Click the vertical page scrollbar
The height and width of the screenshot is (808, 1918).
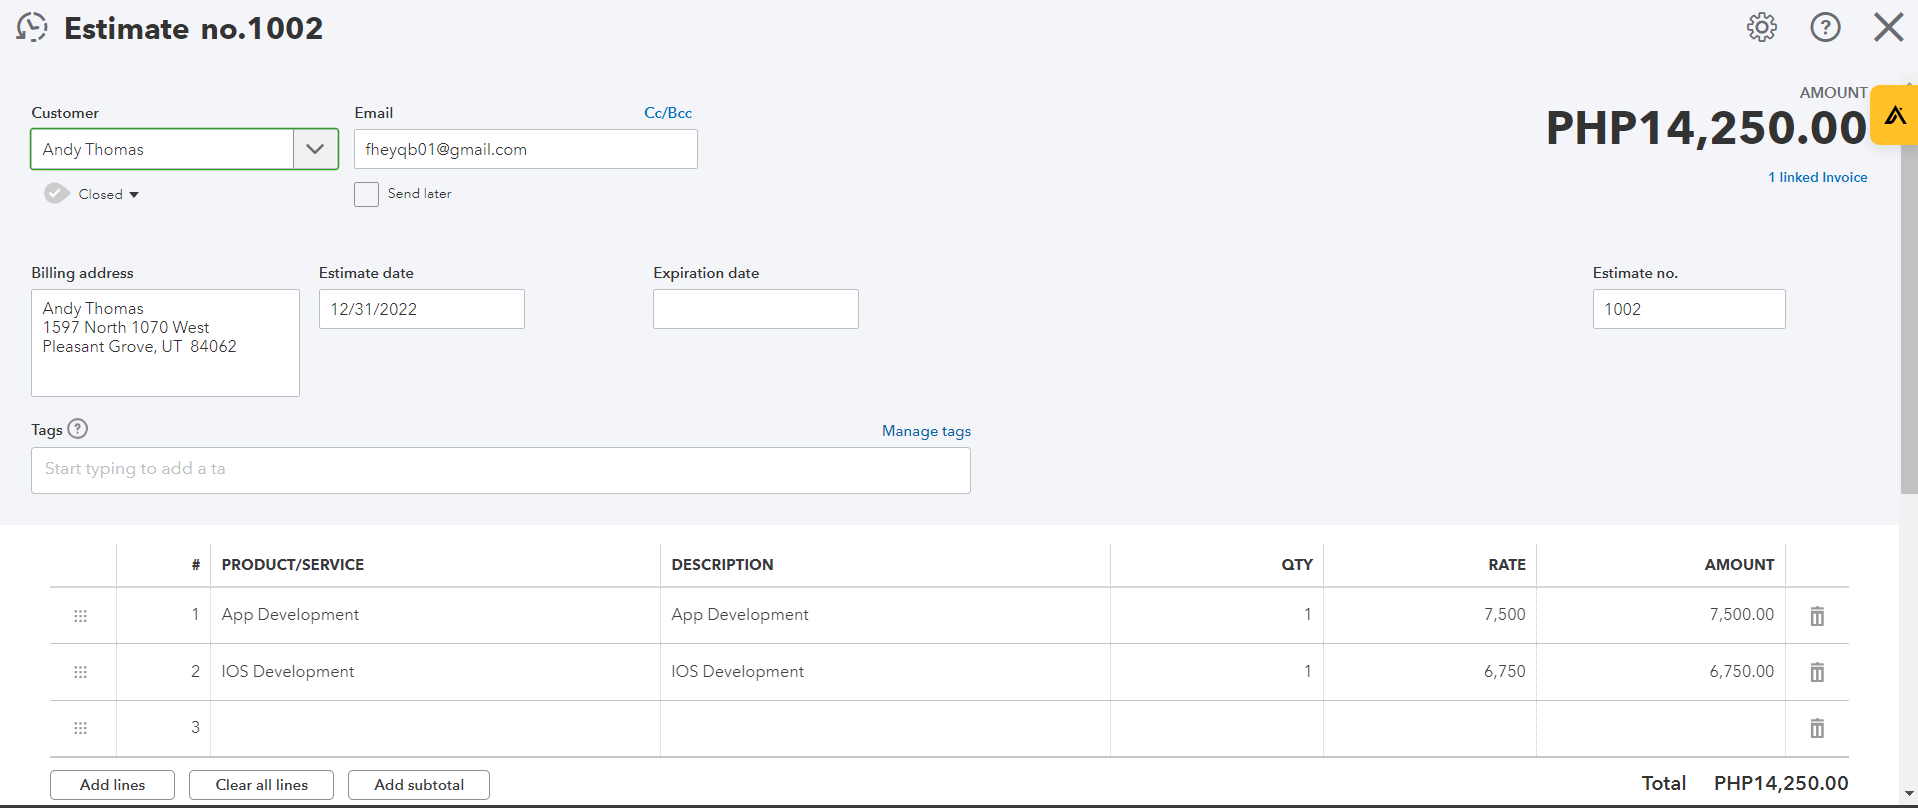pyautogui.click(x=1908, y=300)
